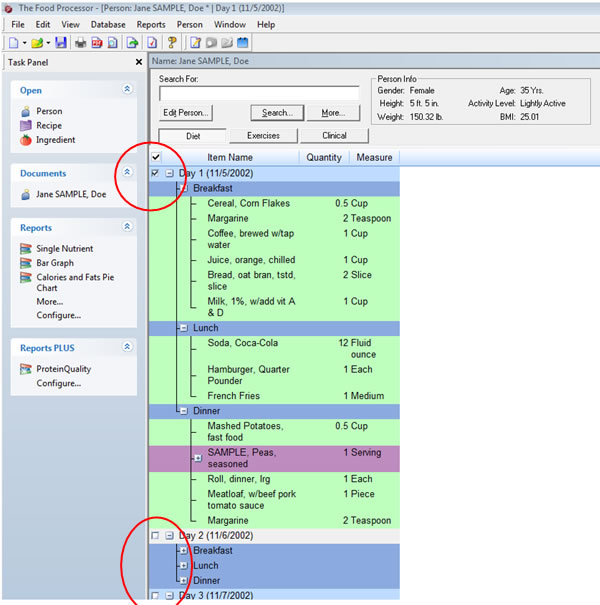The width and height of the screenshot is (600, 605).
Task: Click the Print icon in toolbar
Action: coord(80,43)
